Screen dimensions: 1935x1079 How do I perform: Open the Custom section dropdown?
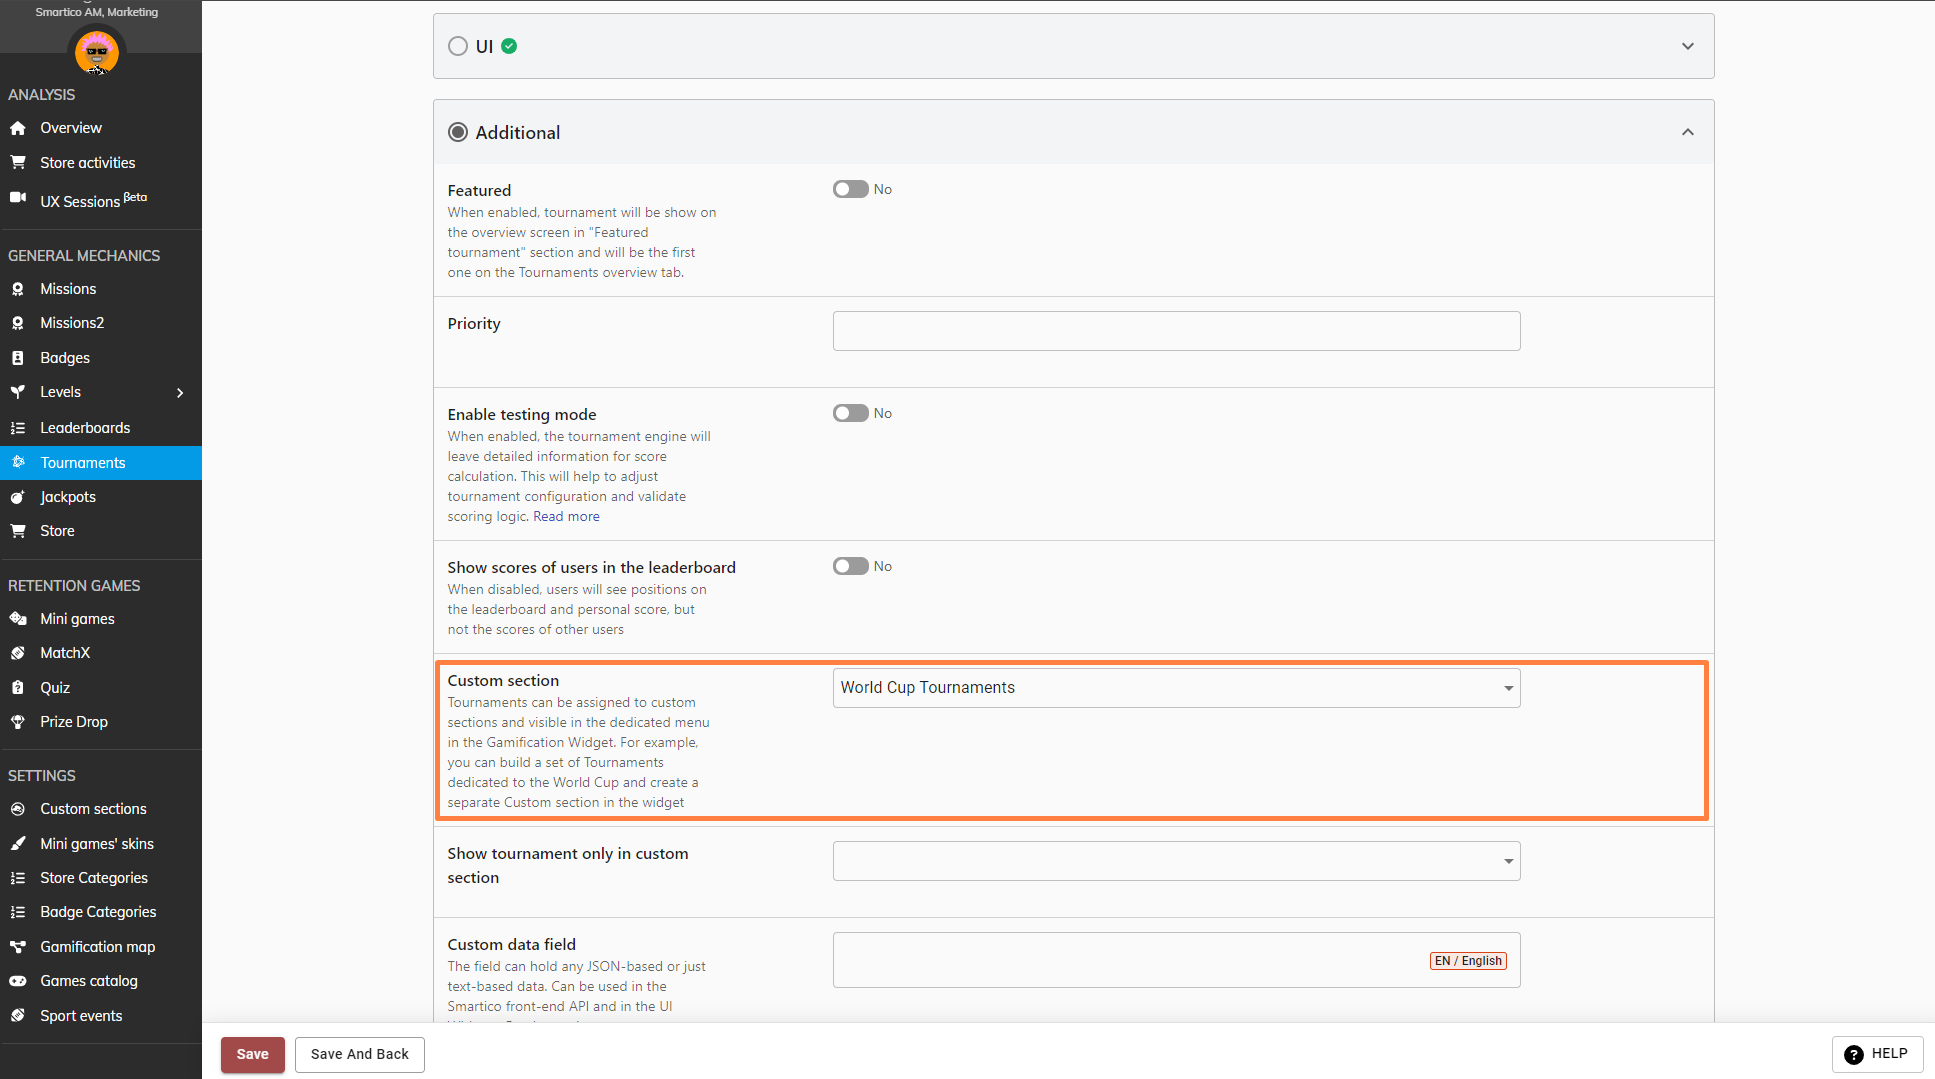tap(1176, 688)
